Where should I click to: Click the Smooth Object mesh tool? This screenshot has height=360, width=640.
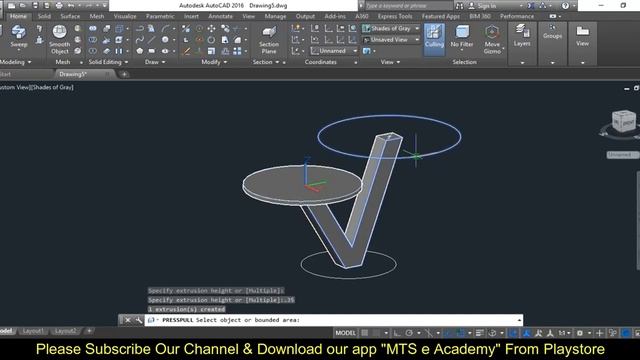(x=60, y=39)
